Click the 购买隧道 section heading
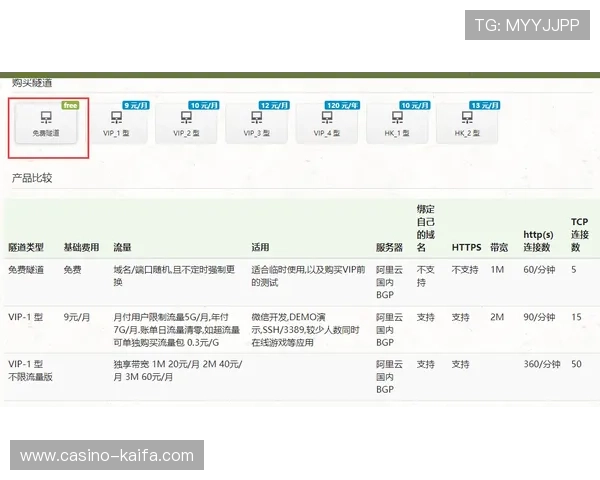 (x=32, y=83)
